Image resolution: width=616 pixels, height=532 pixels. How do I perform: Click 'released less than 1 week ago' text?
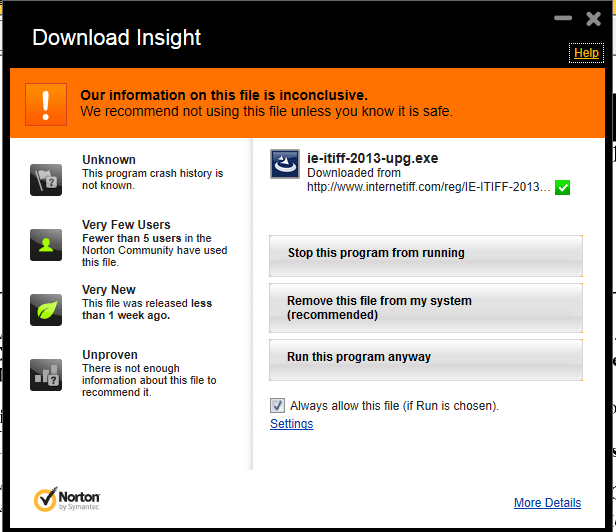147,309
